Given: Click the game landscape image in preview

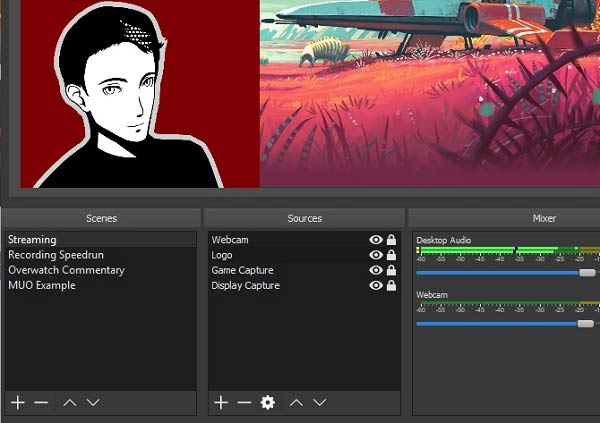Looking at the screenshot, I should click(430, 94).
